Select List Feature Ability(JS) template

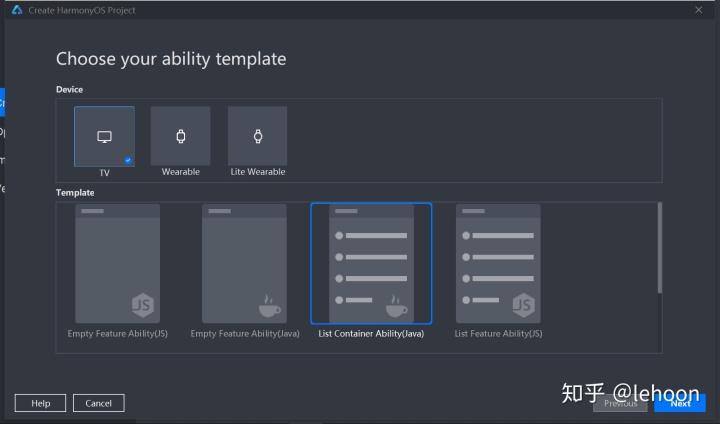[x=498, y=264]
